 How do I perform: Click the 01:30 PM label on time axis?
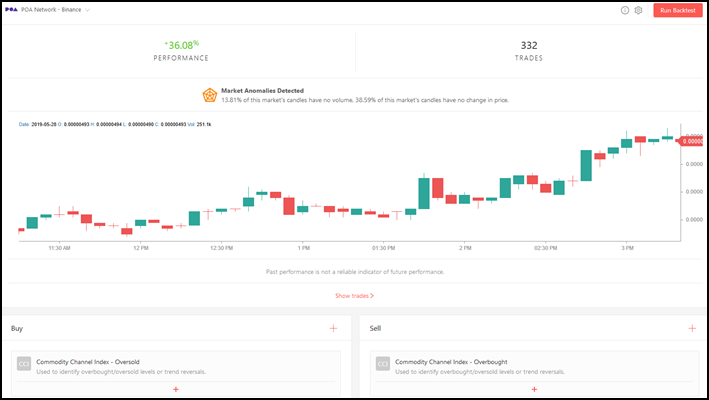(x=383, y=248)
